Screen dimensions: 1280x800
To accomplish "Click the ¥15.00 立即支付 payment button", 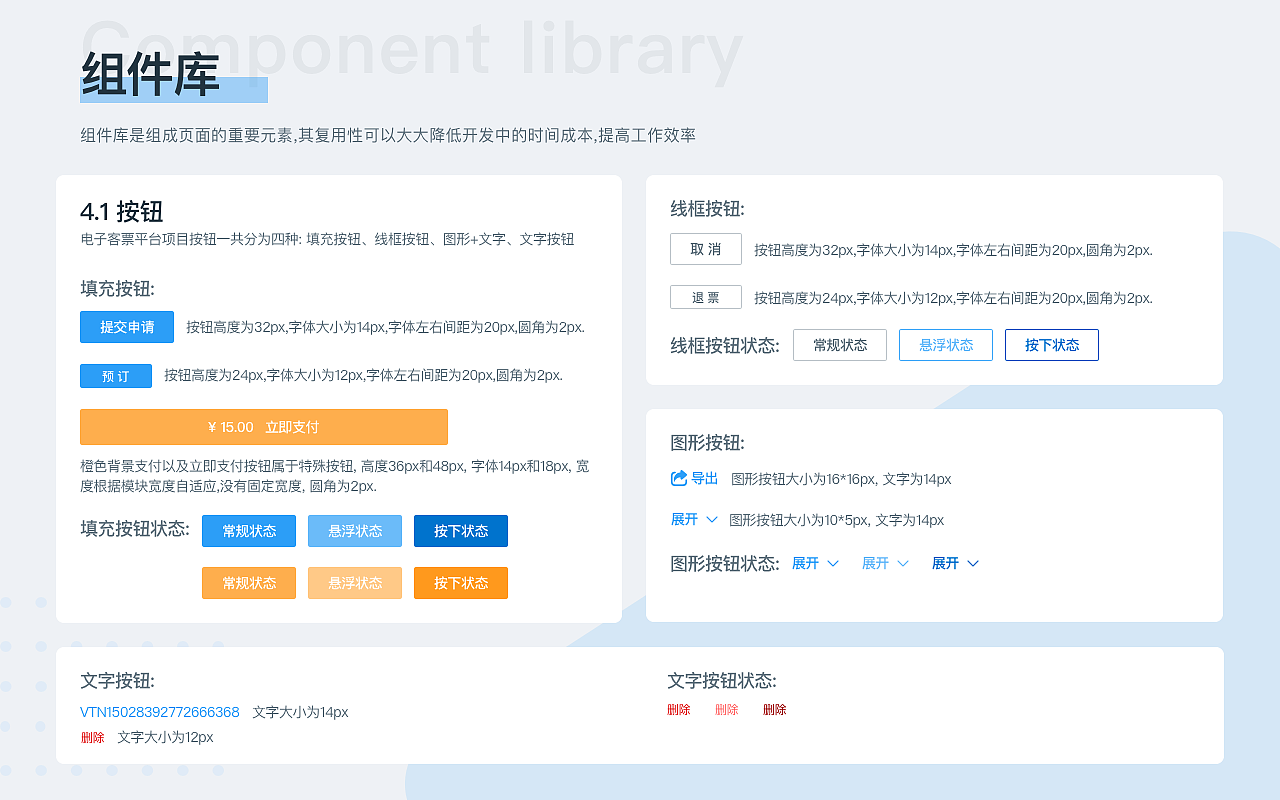I will click(263, 427).
